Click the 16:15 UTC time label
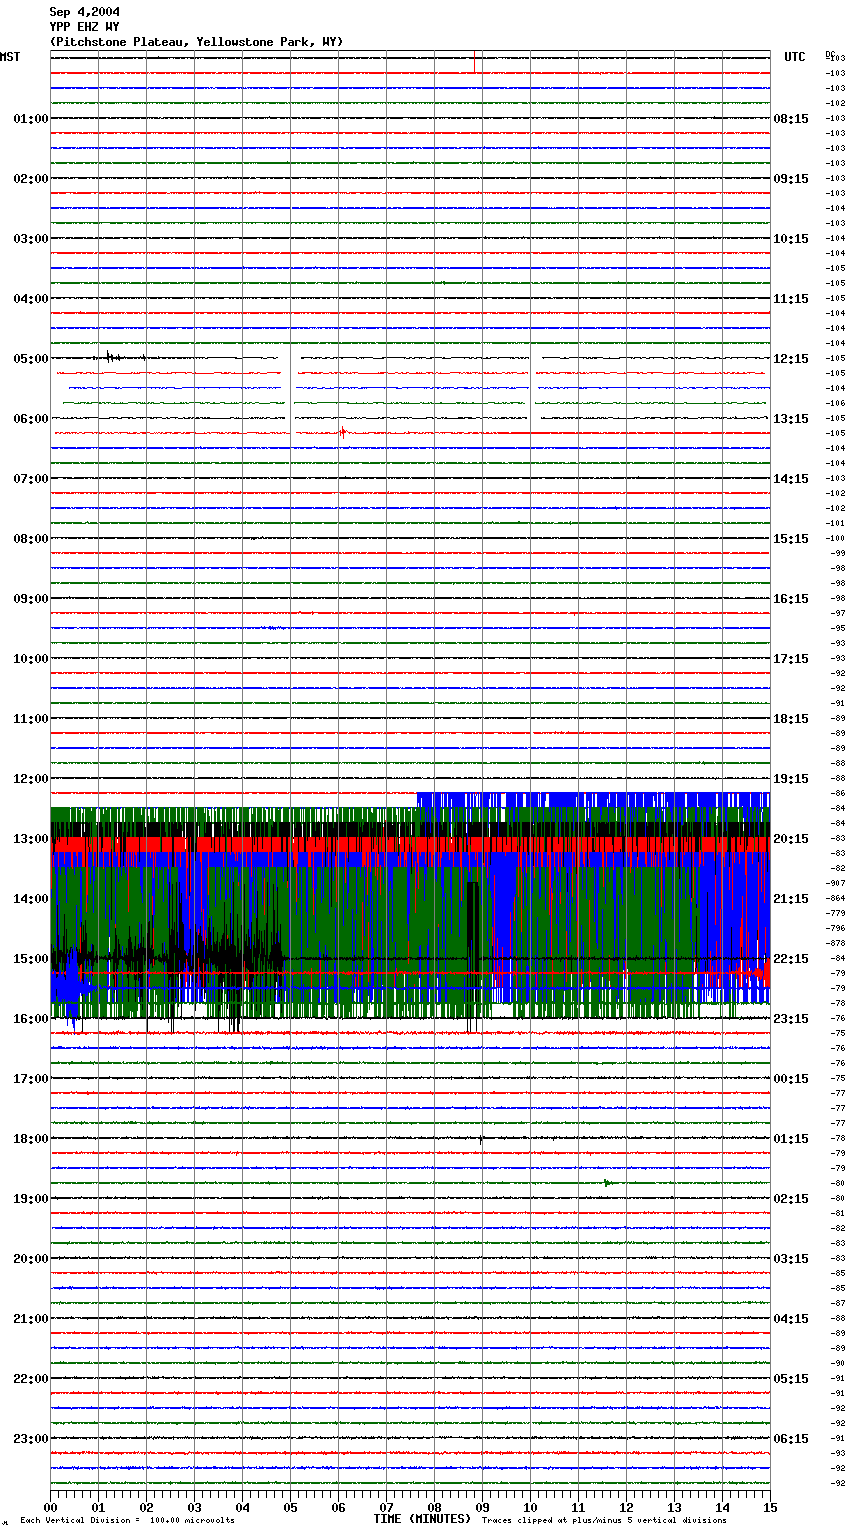Viewport: 850px width, 1534px height. click(791, 599)
